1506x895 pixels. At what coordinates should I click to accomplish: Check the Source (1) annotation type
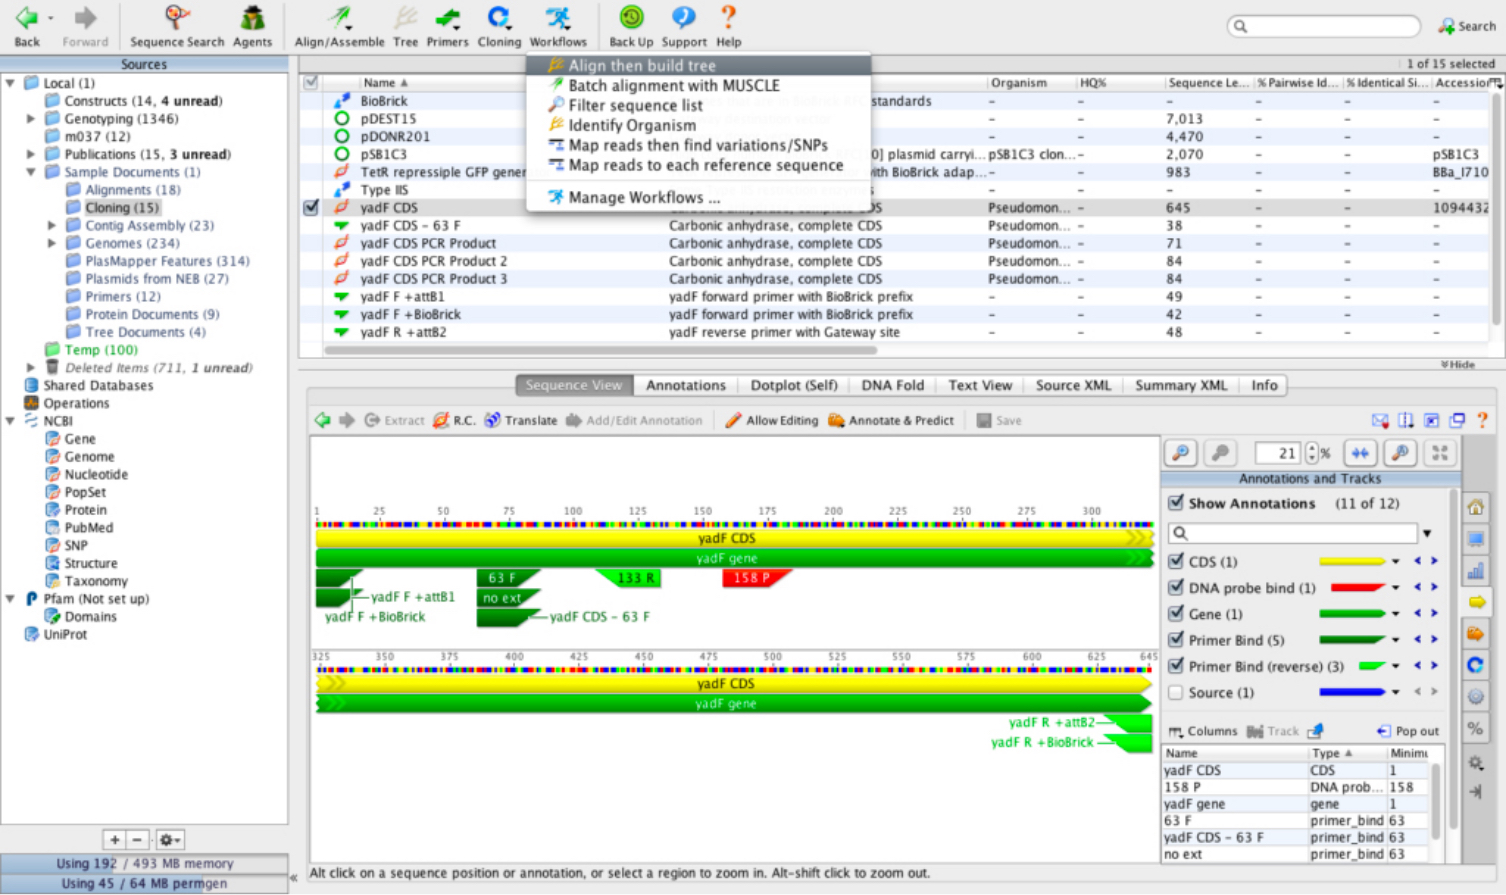[x=1176, y=692]
